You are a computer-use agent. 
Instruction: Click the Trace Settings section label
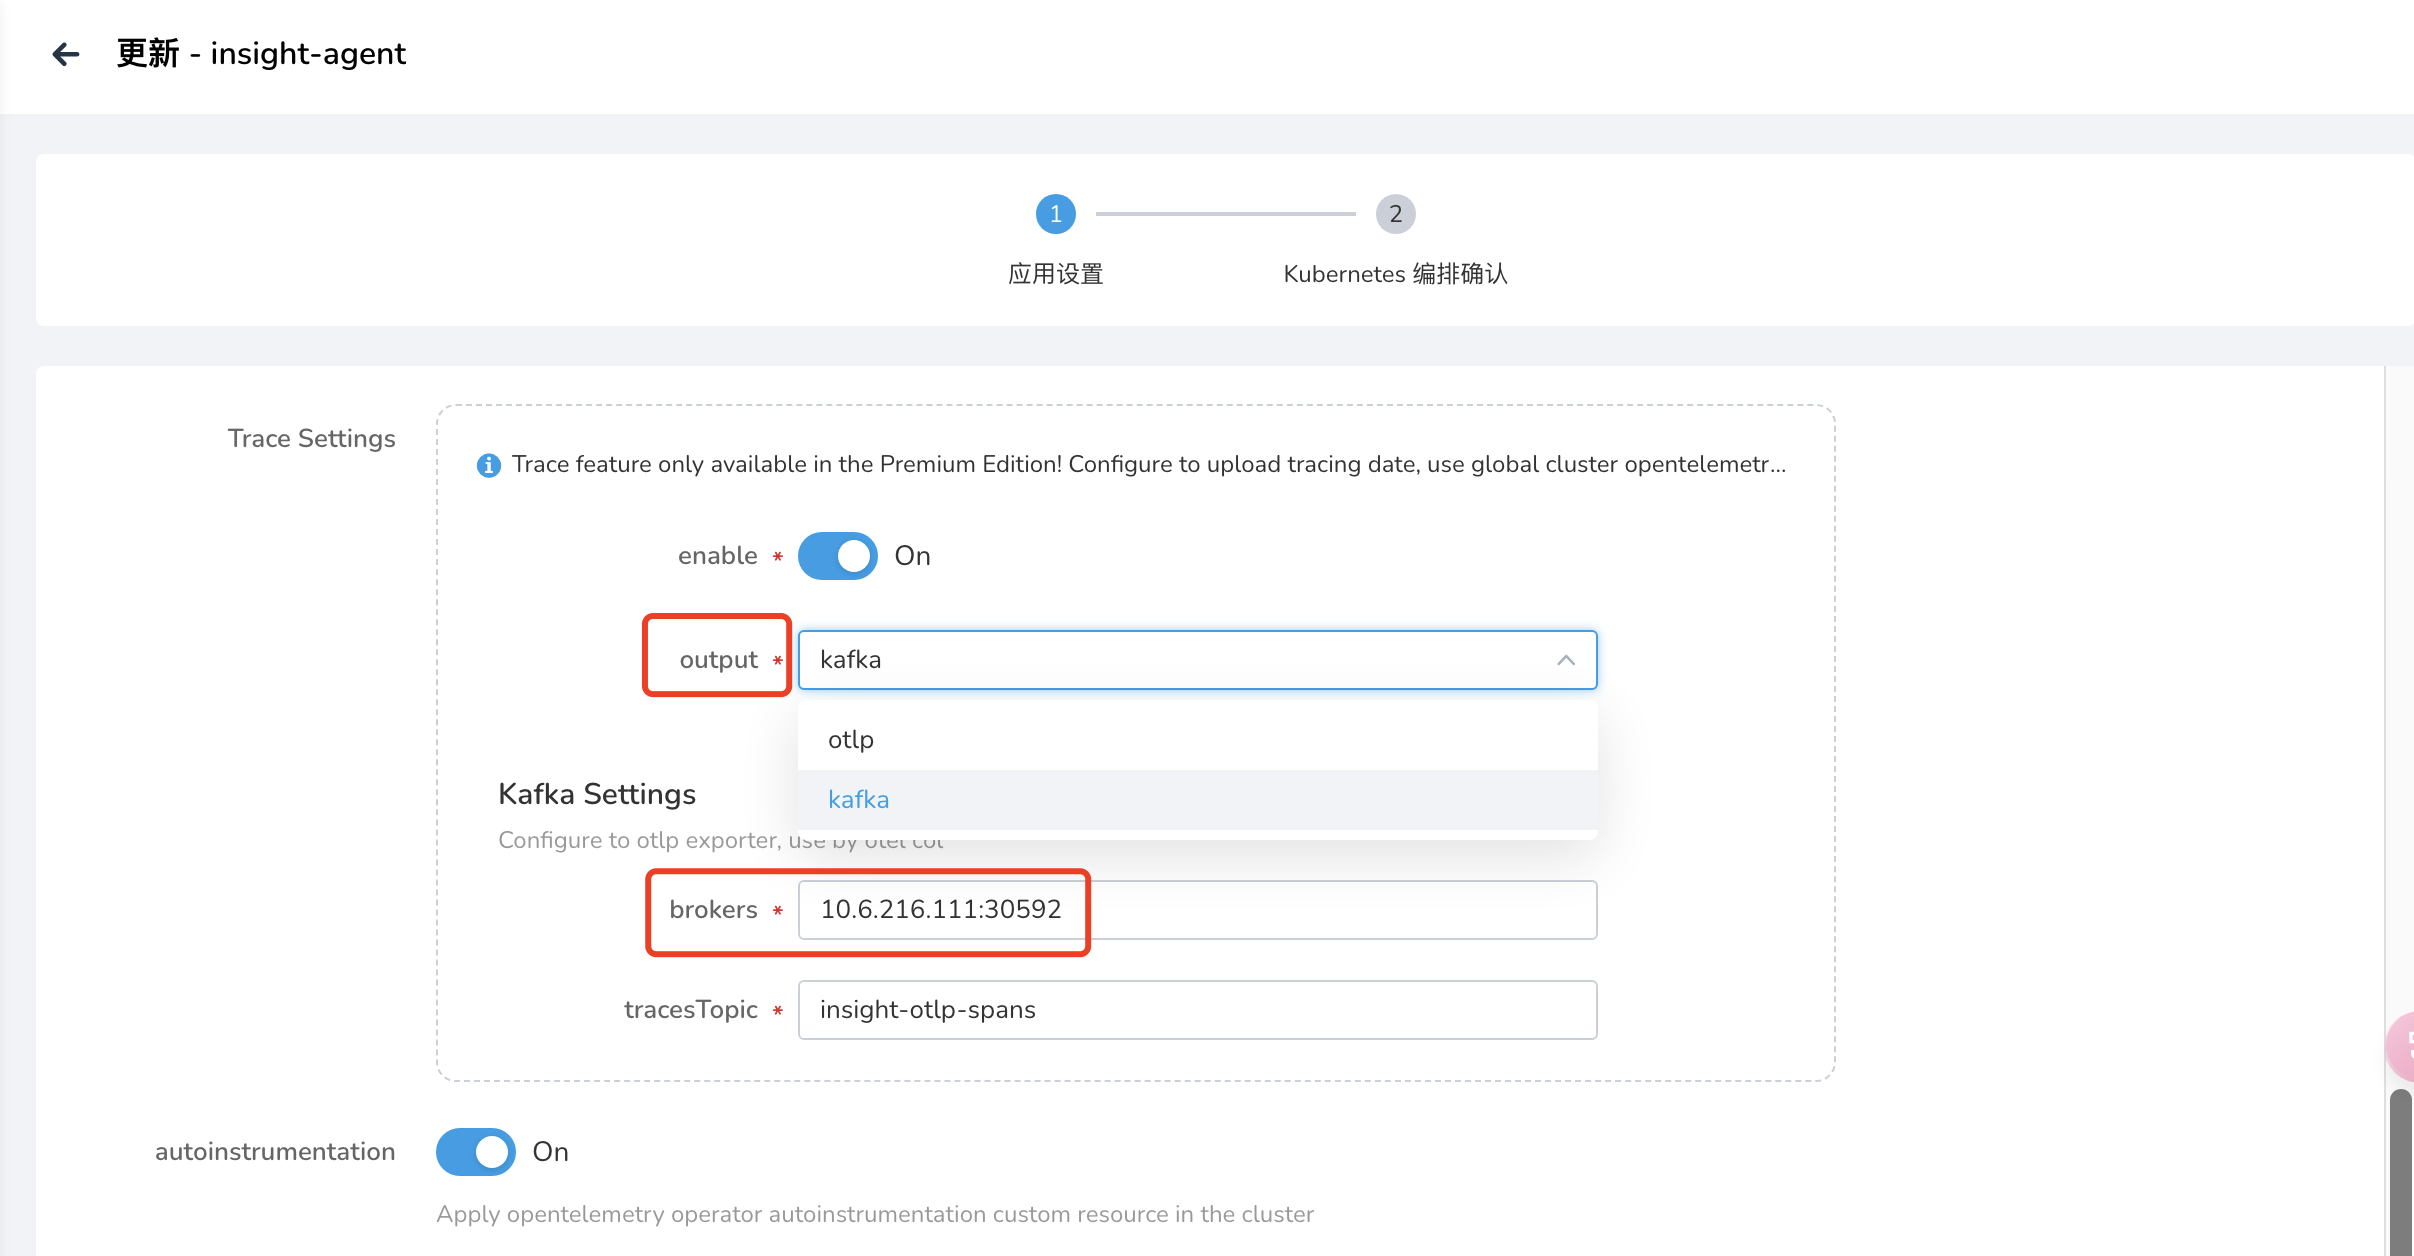click(311, 438)
